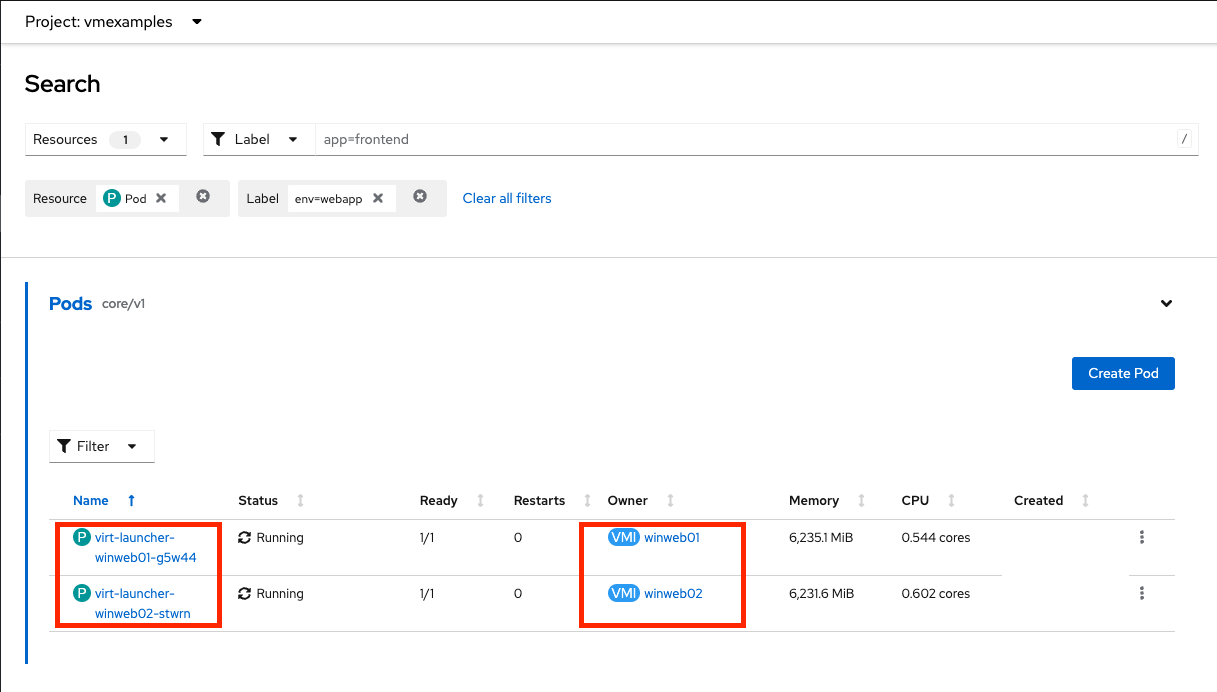Viewport: 1217px width, 692px height.
Task: Open the Filter dropdown above the pod table
Action: 101,446
